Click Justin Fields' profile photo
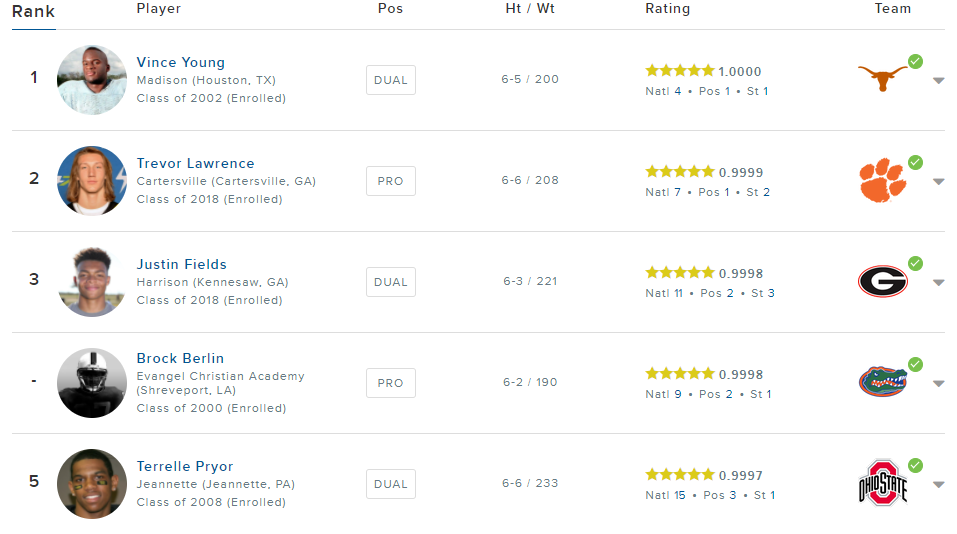 pos(91,282)
